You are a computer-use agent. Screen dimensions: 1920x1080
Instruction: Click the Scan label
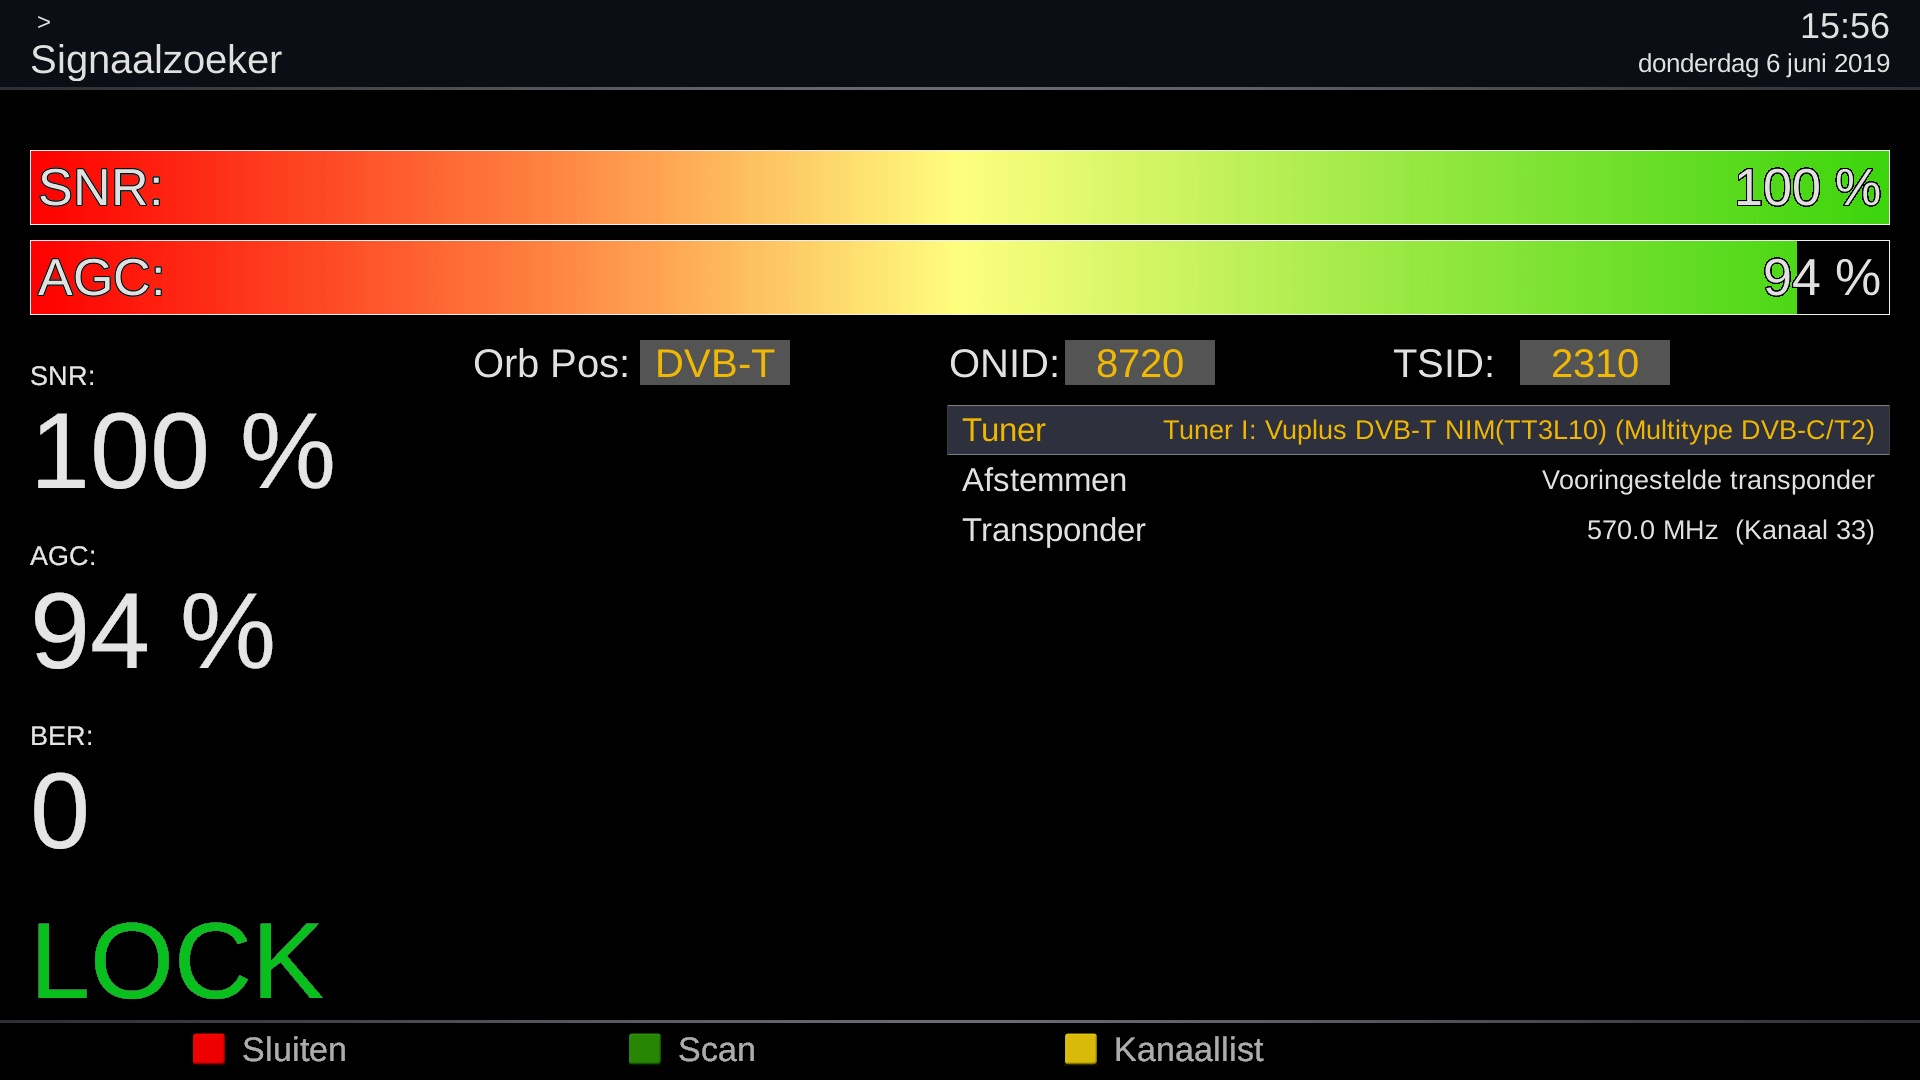pos(716,1050)
